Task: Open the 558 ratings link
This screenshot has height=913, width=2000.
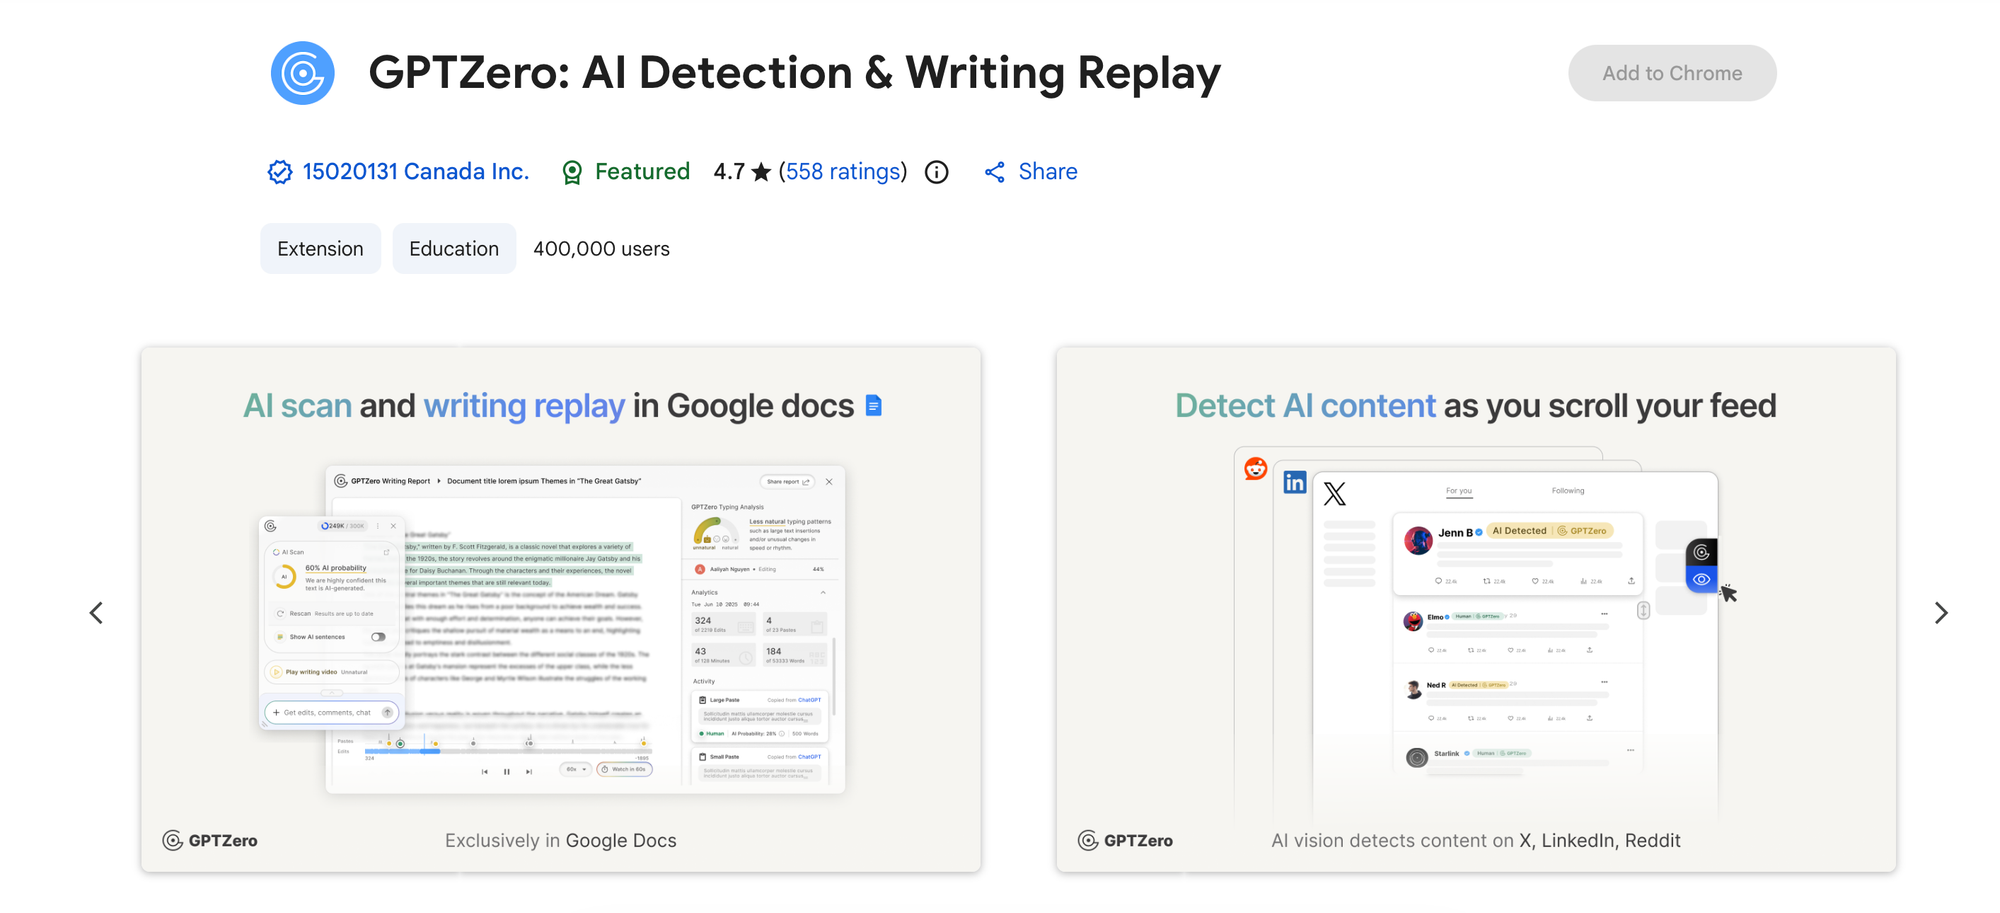Action: 843,172
